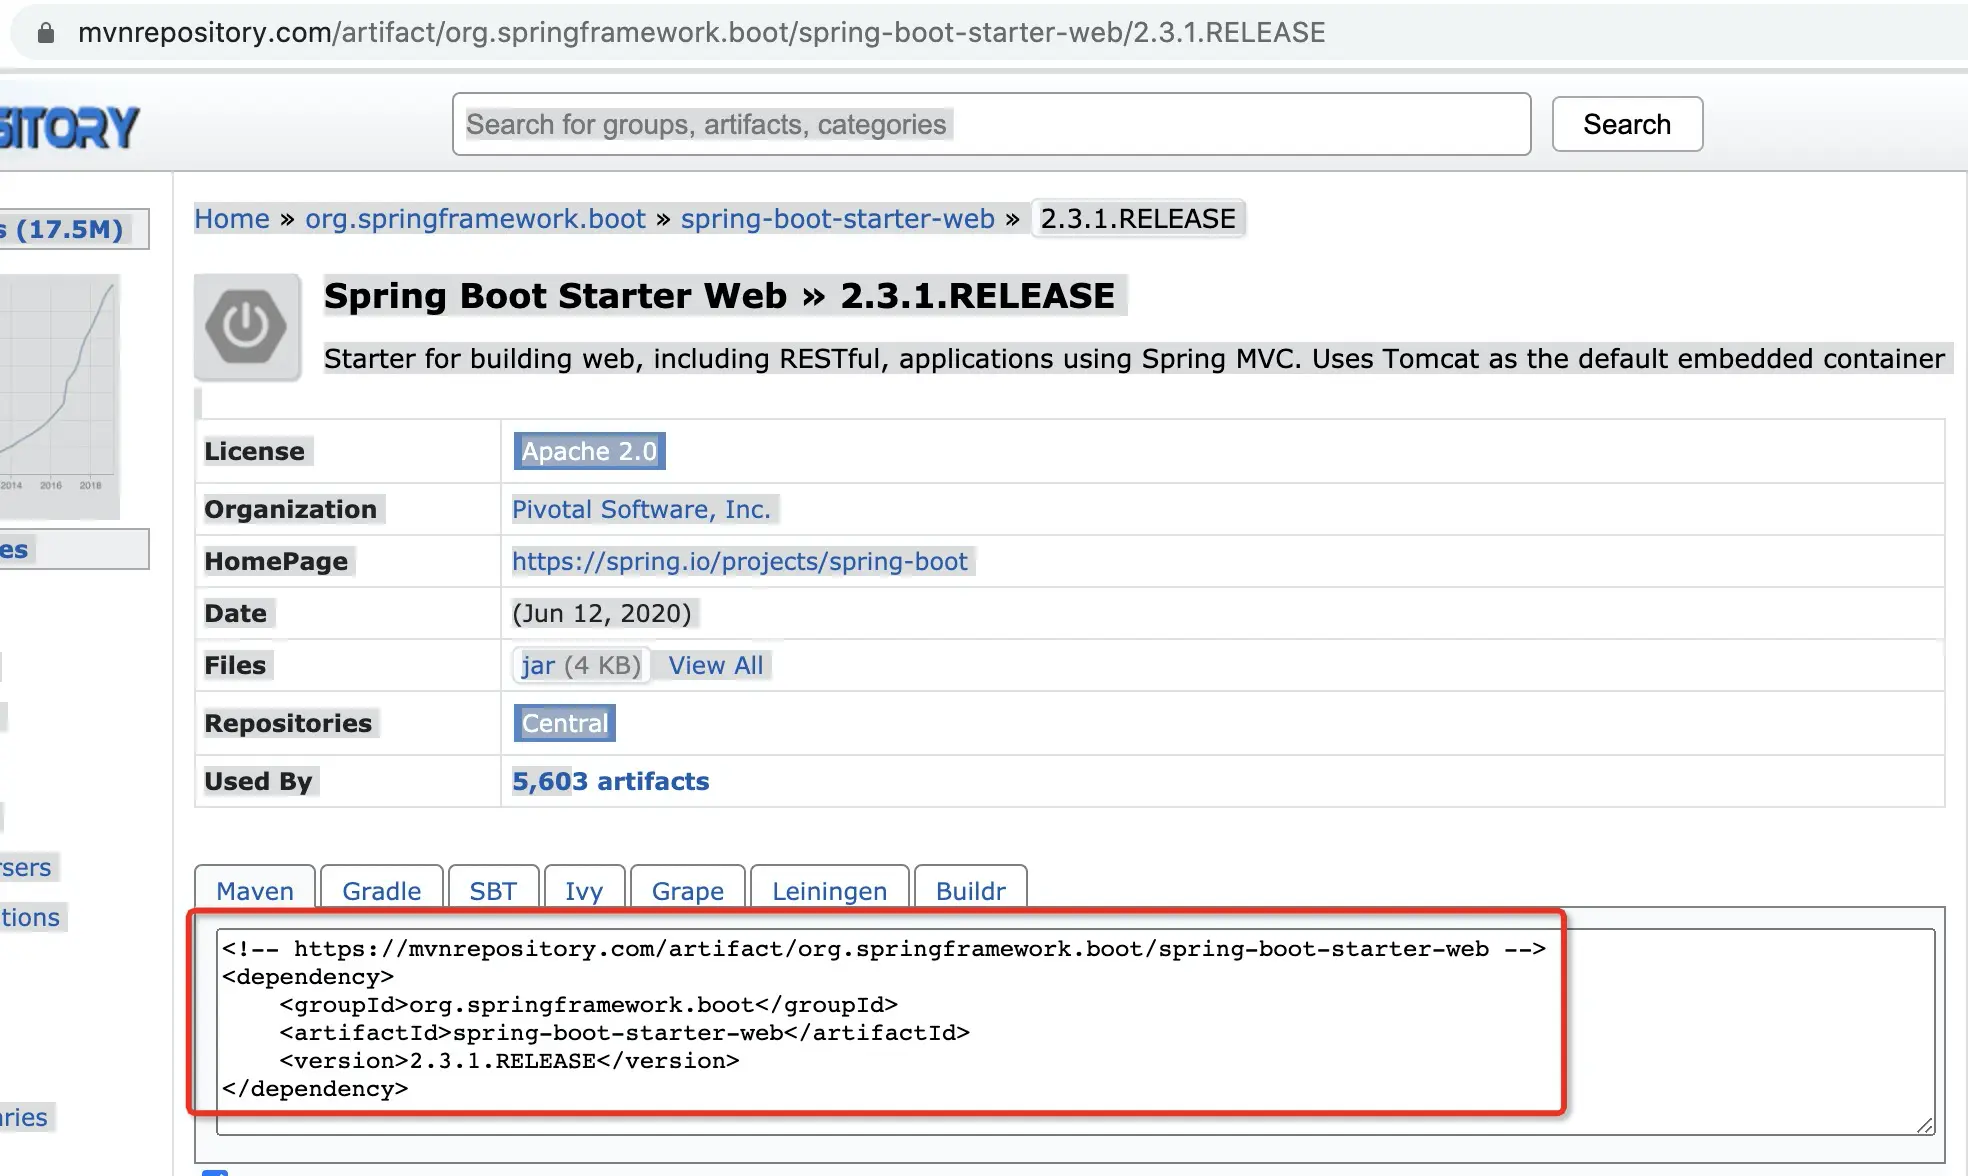Select the Maven tab
The width and height of the screenshot is (1968, 1176).
coord(255,890)
